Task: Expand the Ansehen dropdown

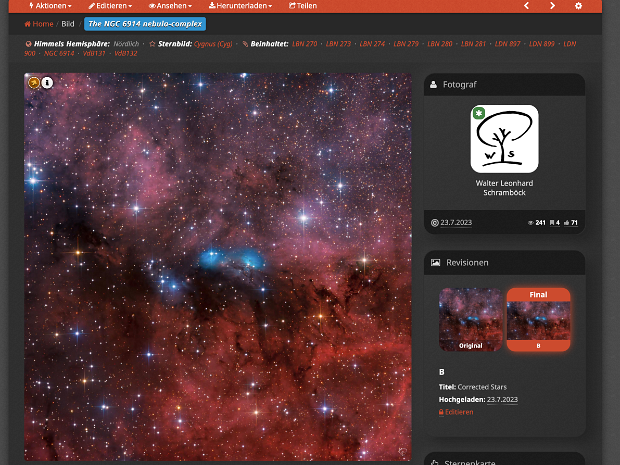Action: tap(170, 6)
